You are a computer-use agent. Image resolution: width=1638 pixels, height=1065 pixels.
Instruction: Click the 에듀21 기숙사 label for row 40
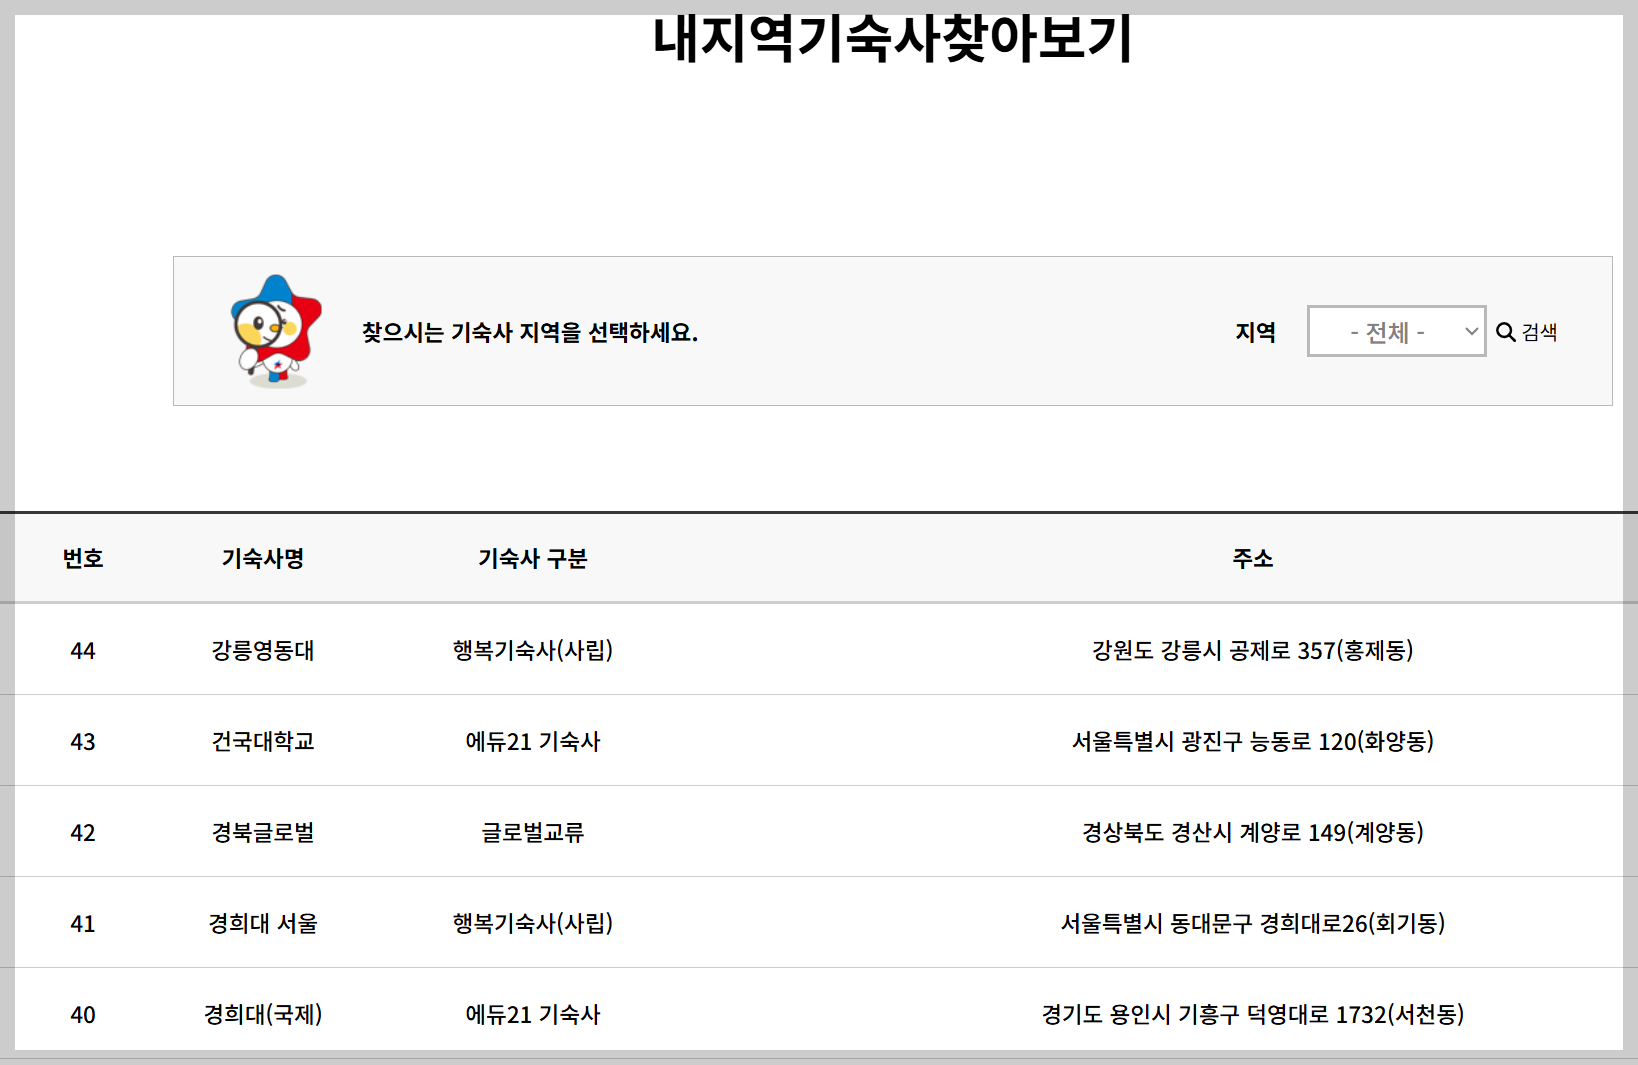point(533,1014)
